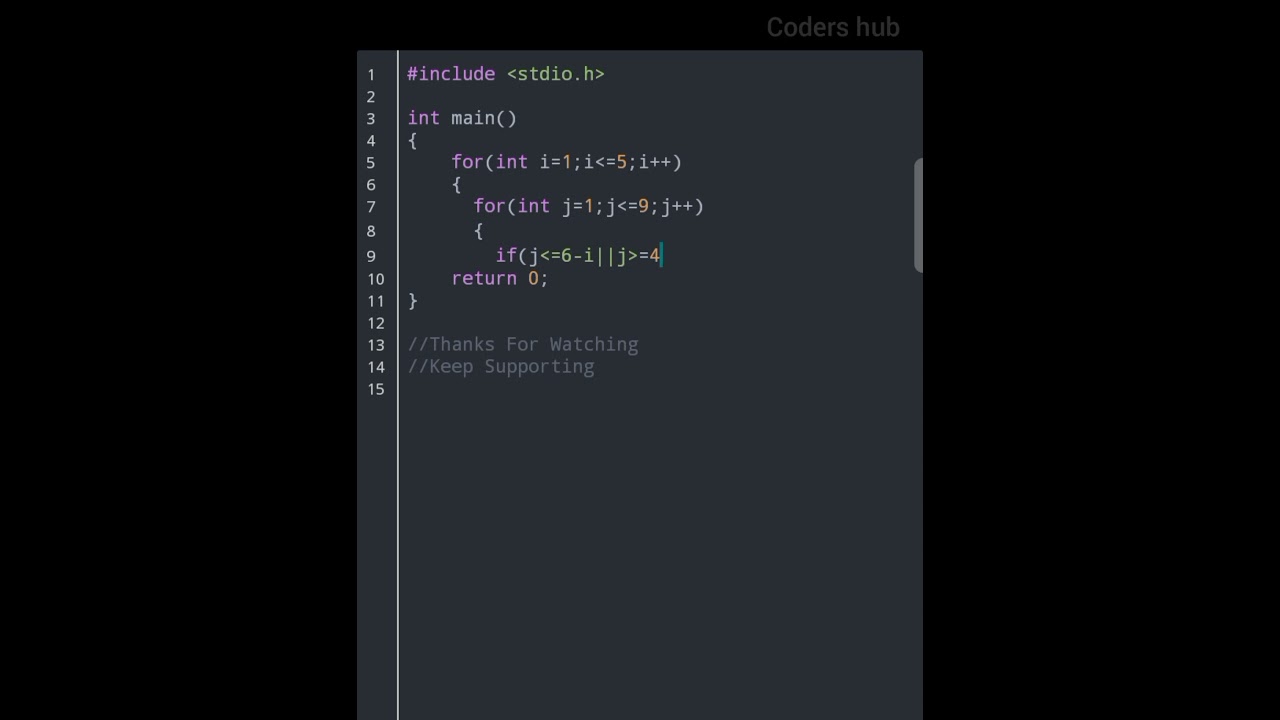This screenshot has width=1280, height=720.
Task: Click the opening brace on line 4
Action: click(412, 140)
